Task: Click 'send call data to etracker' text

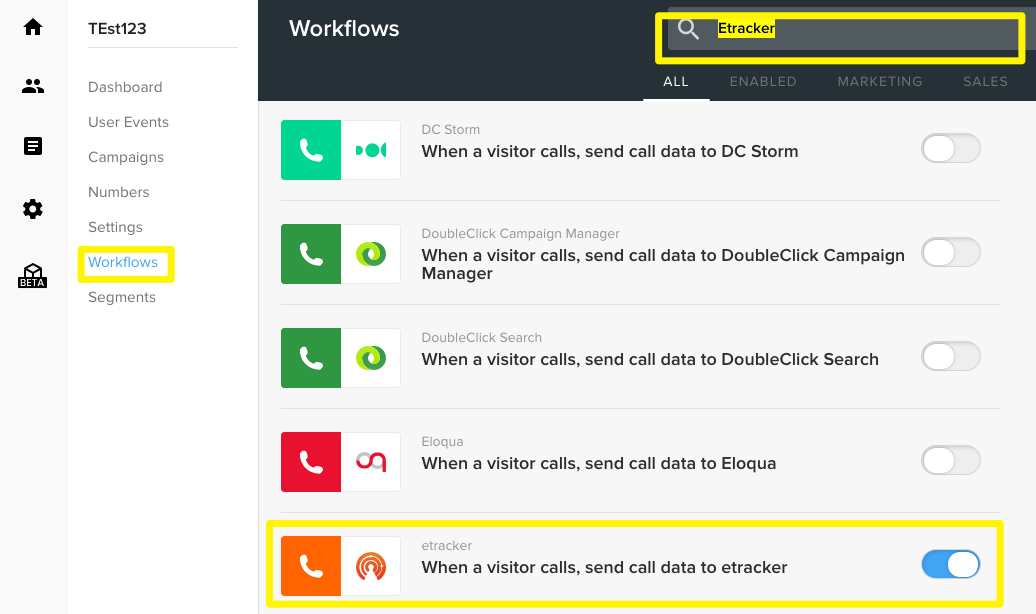Action: click(686, 568)
